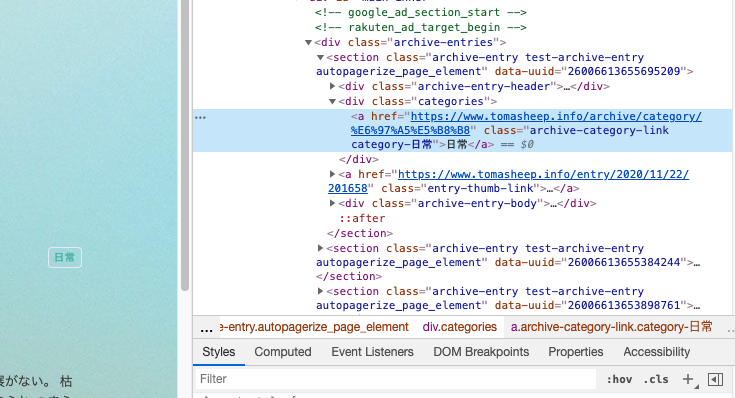Select the ::after pseudo-element row
The width and height of the screenshot is (735, 398).
(362, 218)
